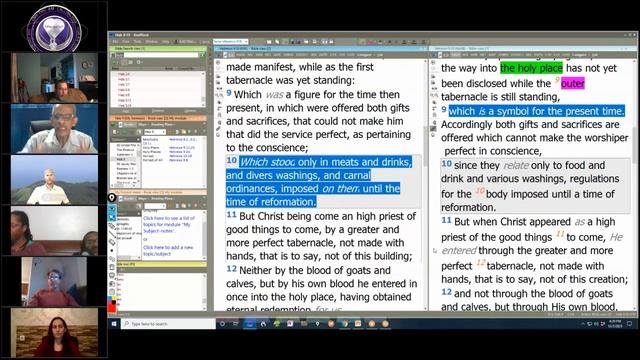Click the taskbar search box
Screen dimensions: 640x360
point(168,324)
